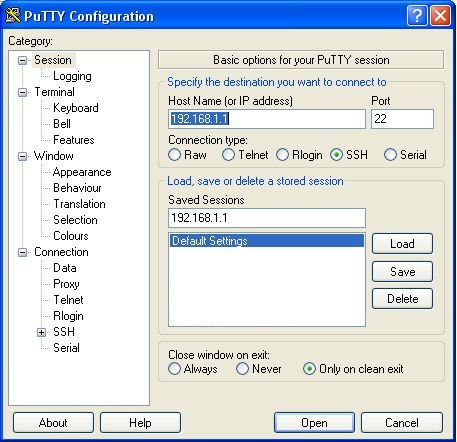
Task: Expand the SSH tree node
Action: click(x=42, y=332)
